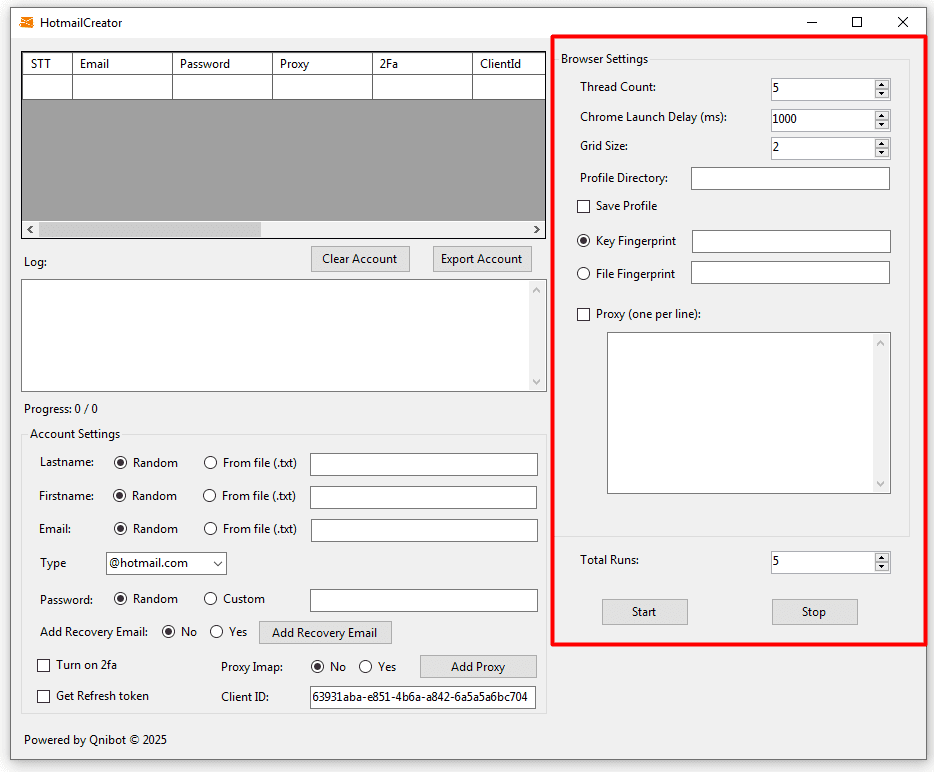
Task: Focus the Key Fingerprint text field
Action: (x=791, y=241)
